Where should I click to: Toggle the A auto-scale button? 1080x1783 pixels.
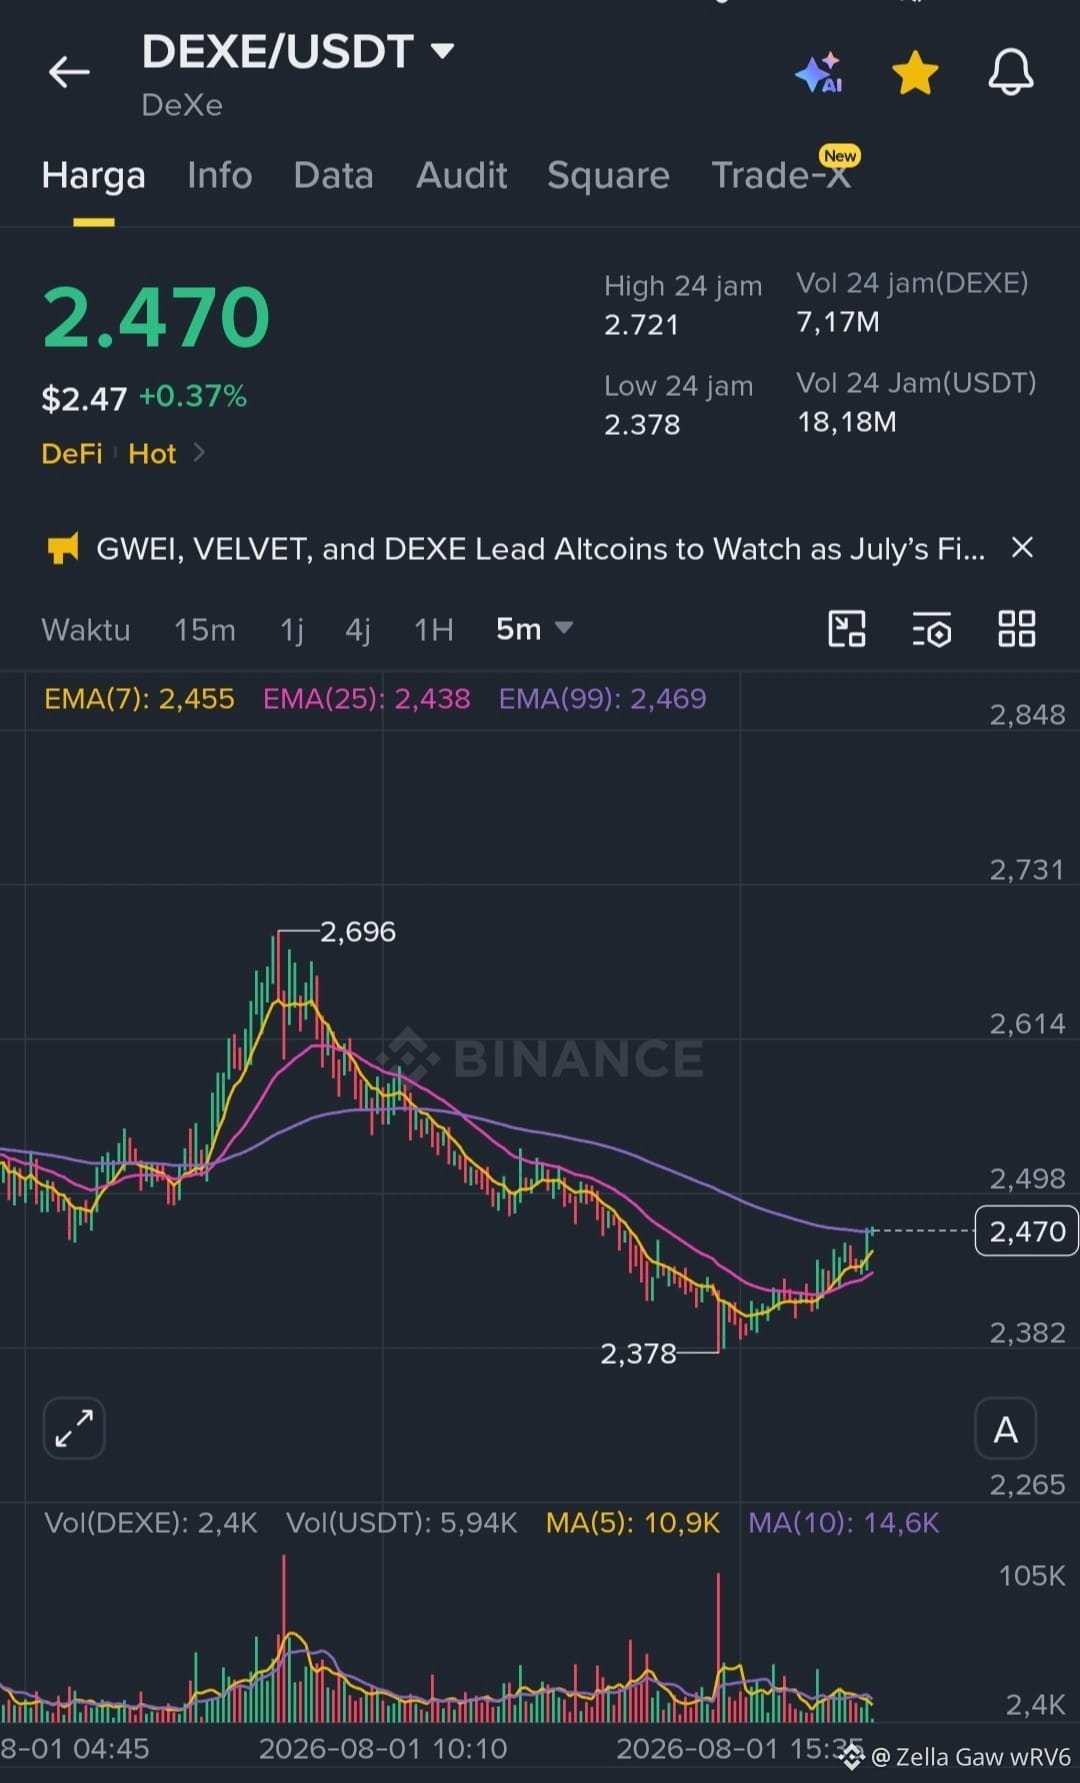(1005, 1429)
